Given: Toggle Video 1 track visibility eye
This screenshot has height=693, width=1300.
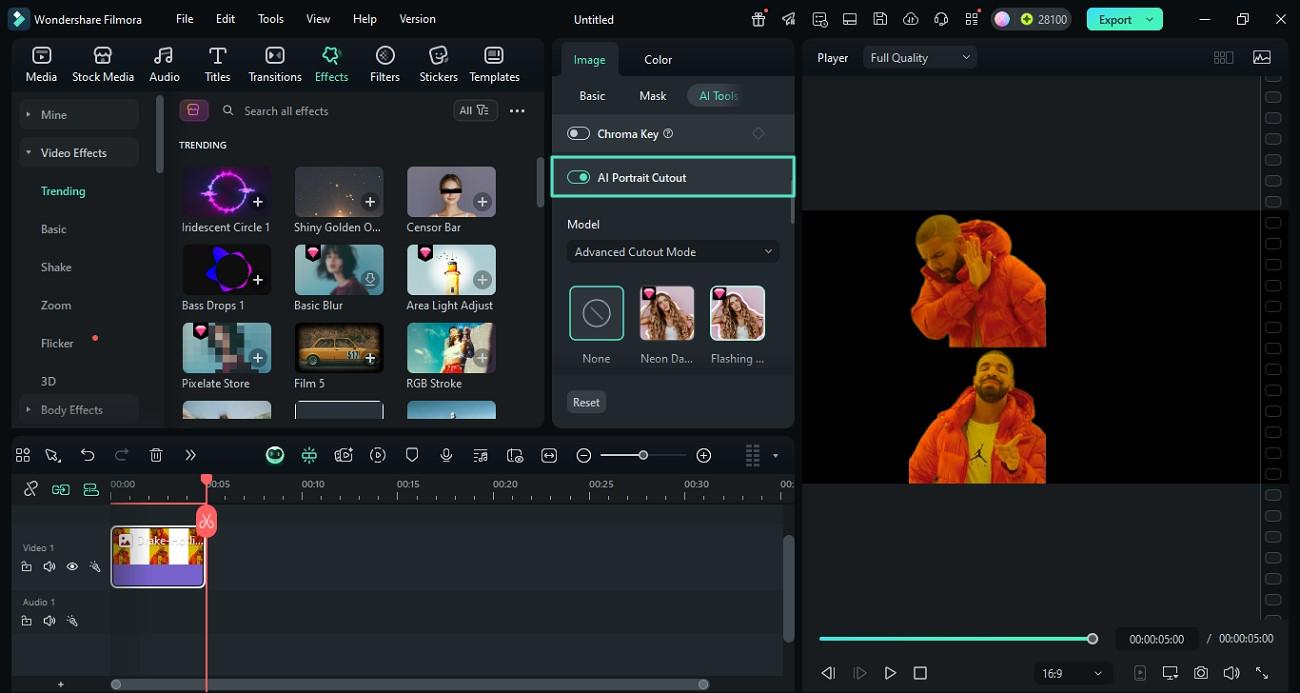Looking at the screenshot, I should click(x=72, y=567).
